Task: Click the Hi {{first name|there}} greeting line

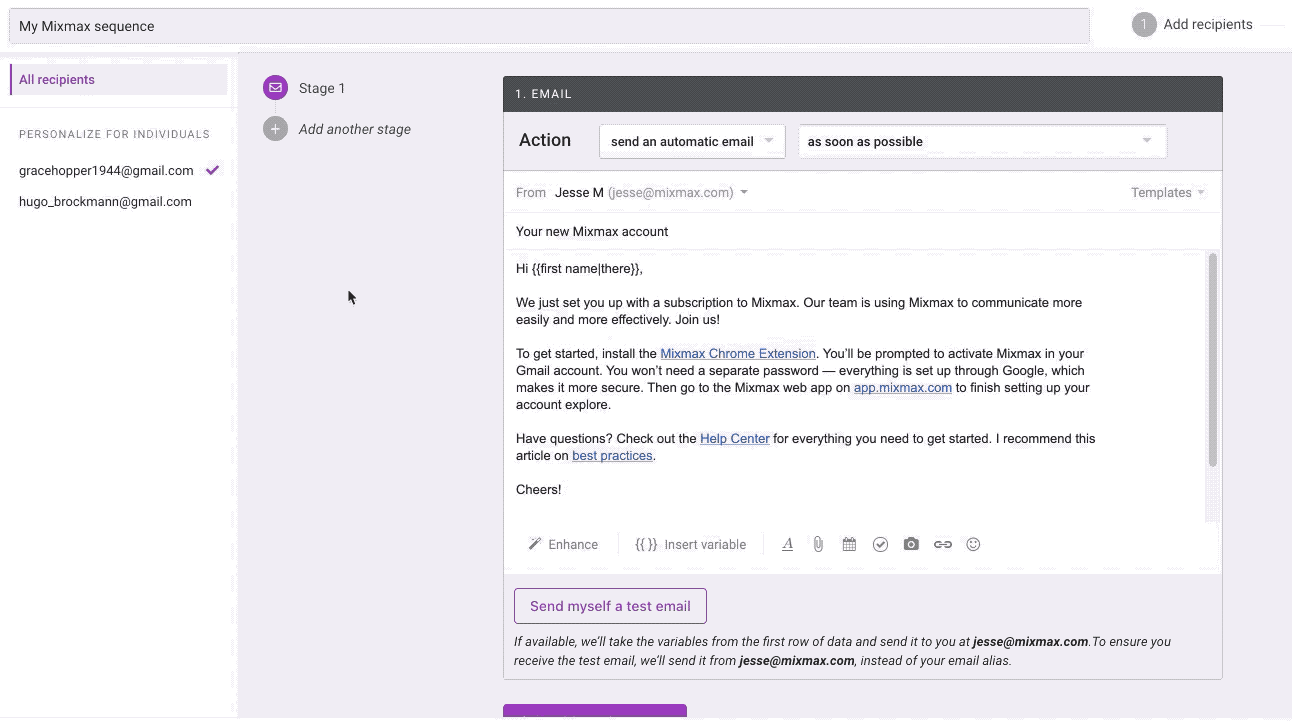Action: coord(579,268)
